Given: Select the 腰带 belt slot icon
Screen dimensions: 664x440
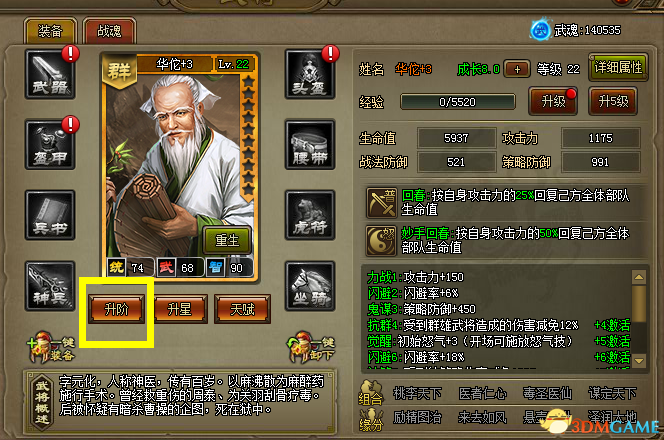Looking at the screenshot, I should (310, 145).
